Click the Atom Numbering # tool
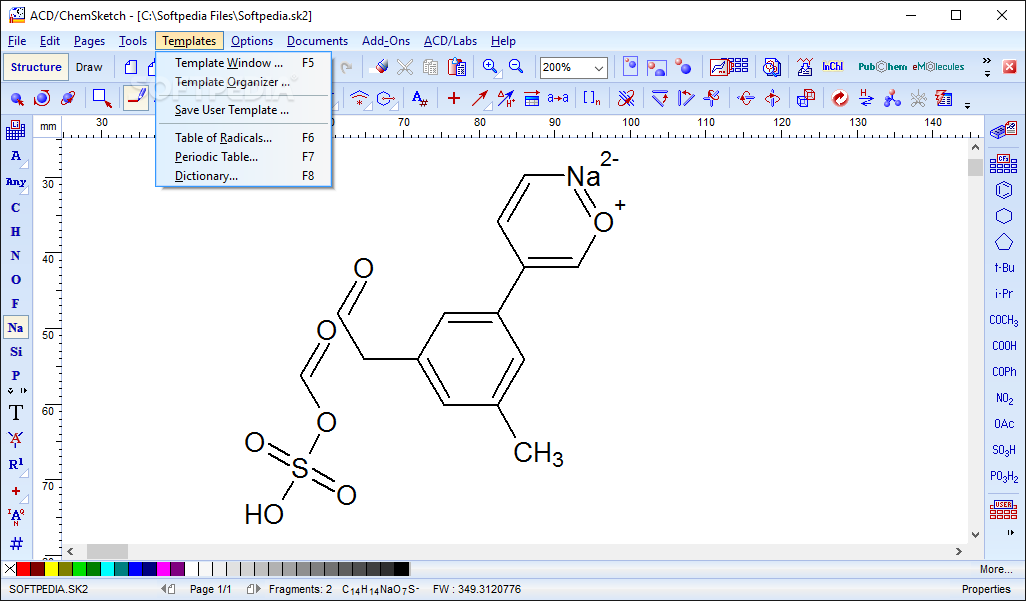The image size is (1026, 601). [16, 543]
